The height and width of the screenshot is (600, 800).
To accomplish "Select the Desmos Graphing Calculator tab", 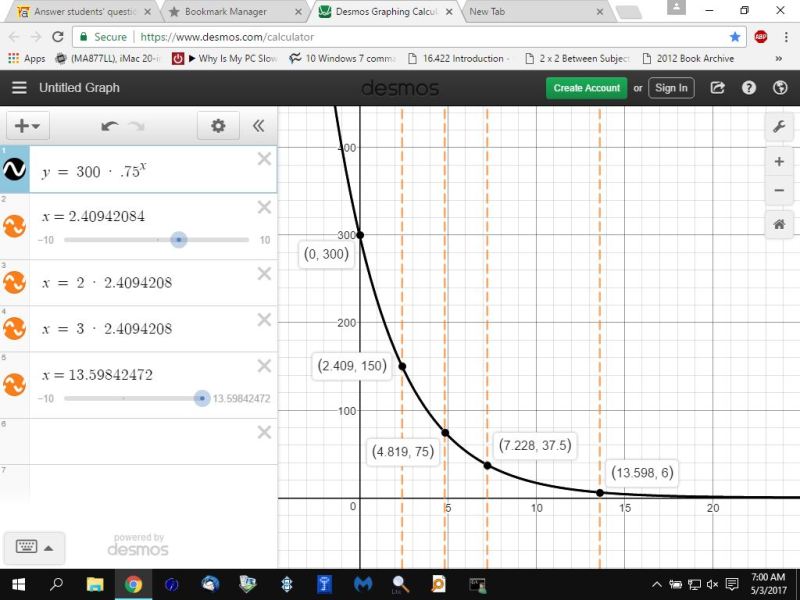I will [386, 11].
